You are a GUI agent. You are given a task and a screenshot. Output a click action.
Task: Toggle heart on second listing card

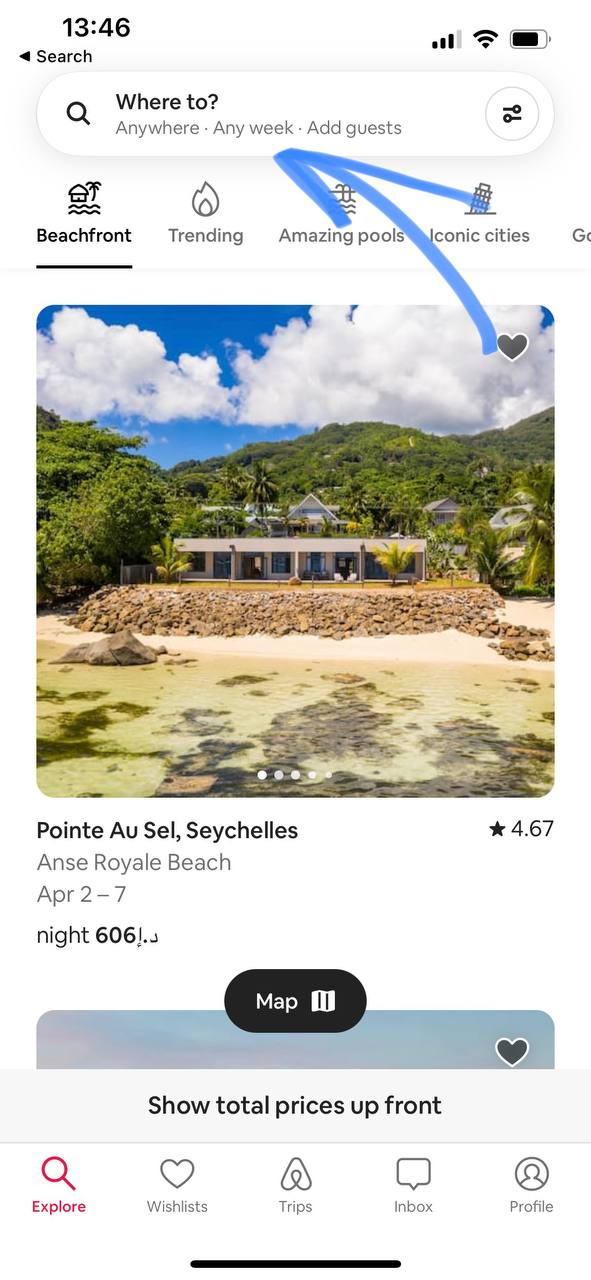point(512,1051)
